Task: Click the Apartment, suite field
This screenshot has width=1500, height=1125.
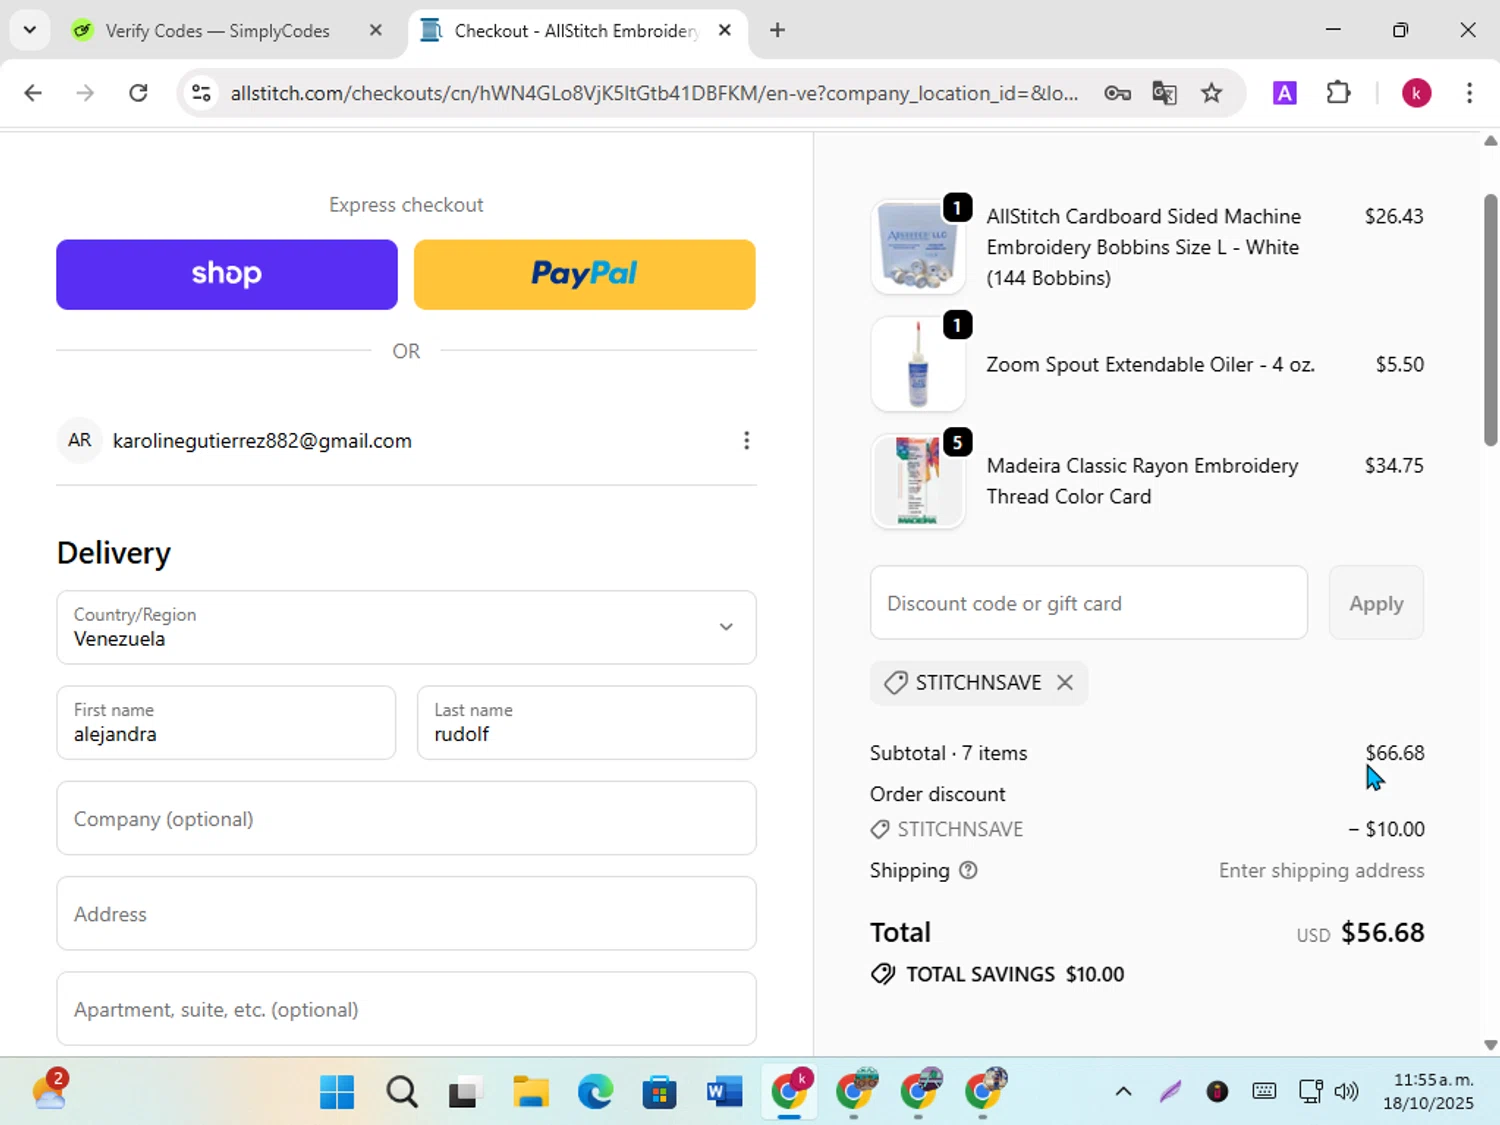Action: 406,1009
